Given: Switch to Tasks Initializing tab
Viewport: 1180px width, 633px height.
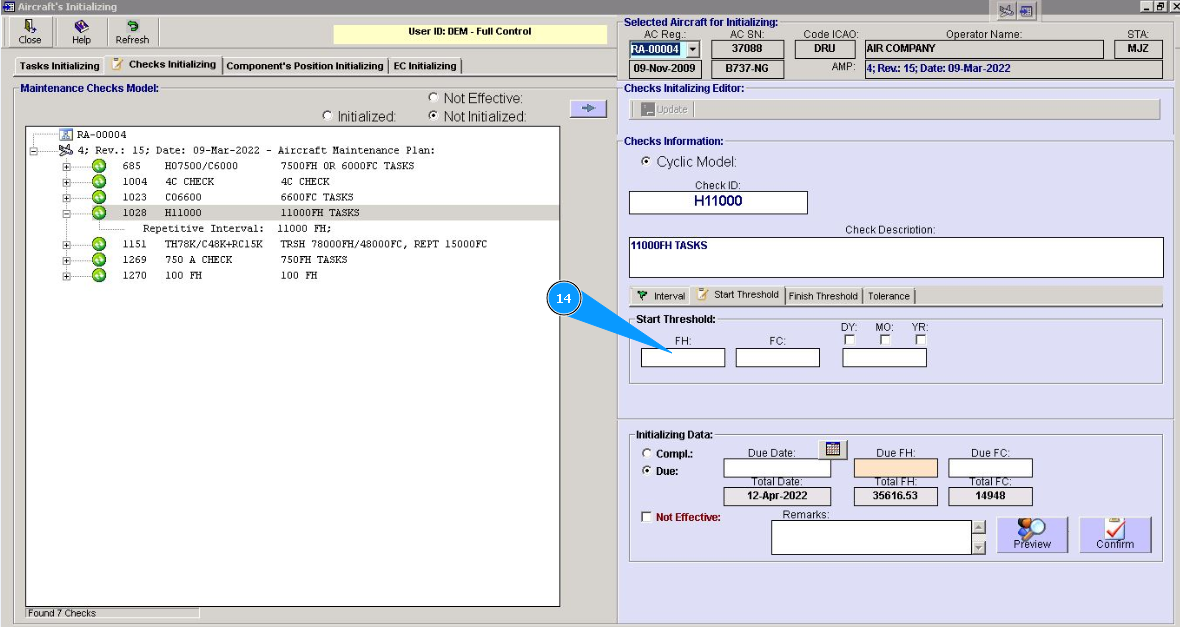Looking at the screenshot, I should pos(60,66).
